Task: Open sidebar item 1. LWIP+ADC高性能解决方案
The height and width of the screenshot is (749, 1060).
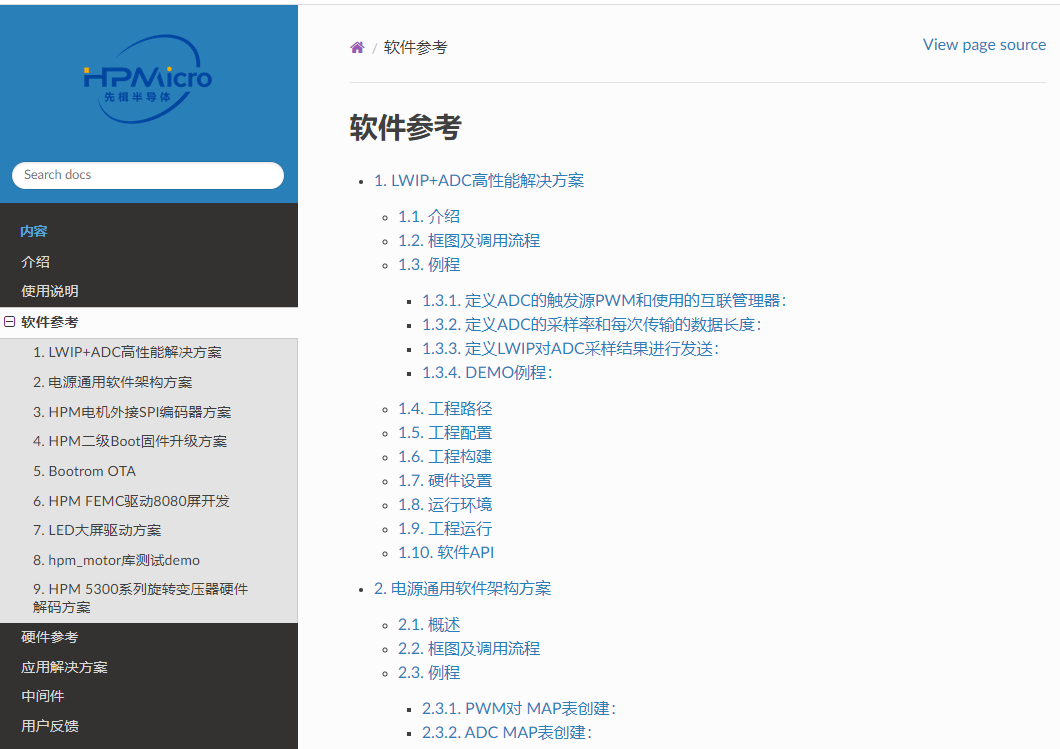Action: pos(127,353)
